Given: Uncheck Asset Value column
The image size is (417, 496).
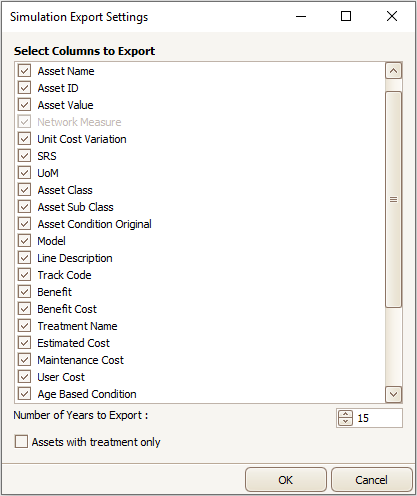Looking at the screenshot, I should coord(24,105).
